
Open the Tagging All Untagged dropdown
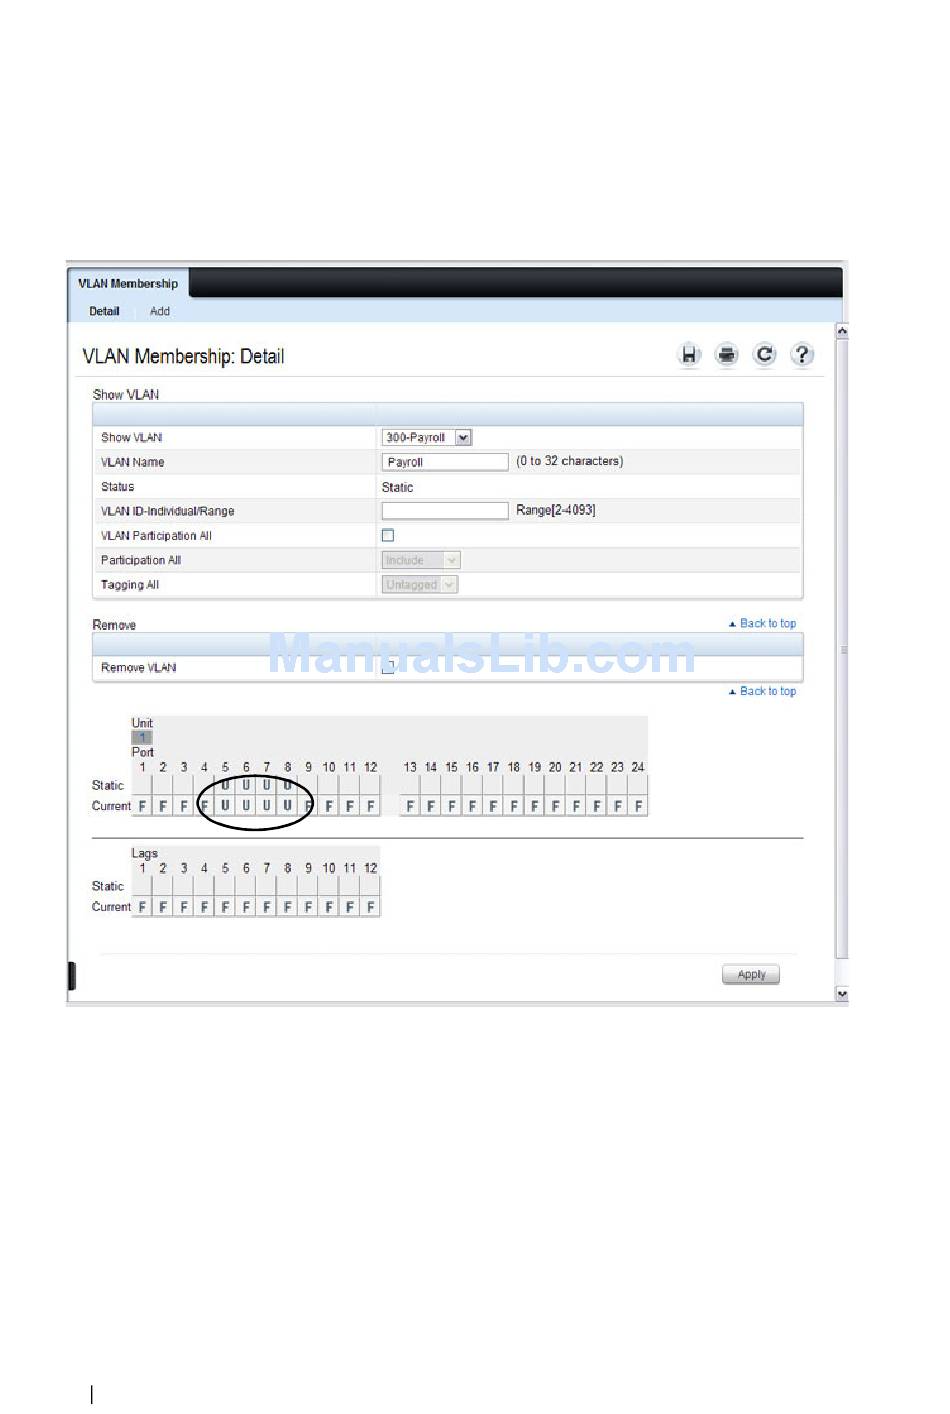pos(419,585)
